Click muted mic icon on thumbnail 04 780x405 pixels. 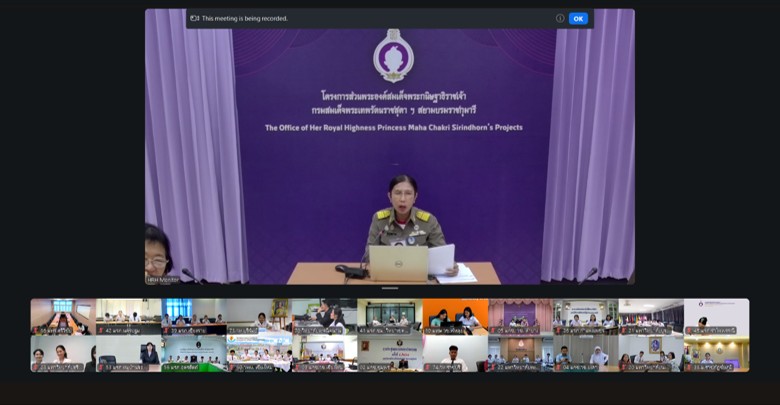click(x=558, y=367)
